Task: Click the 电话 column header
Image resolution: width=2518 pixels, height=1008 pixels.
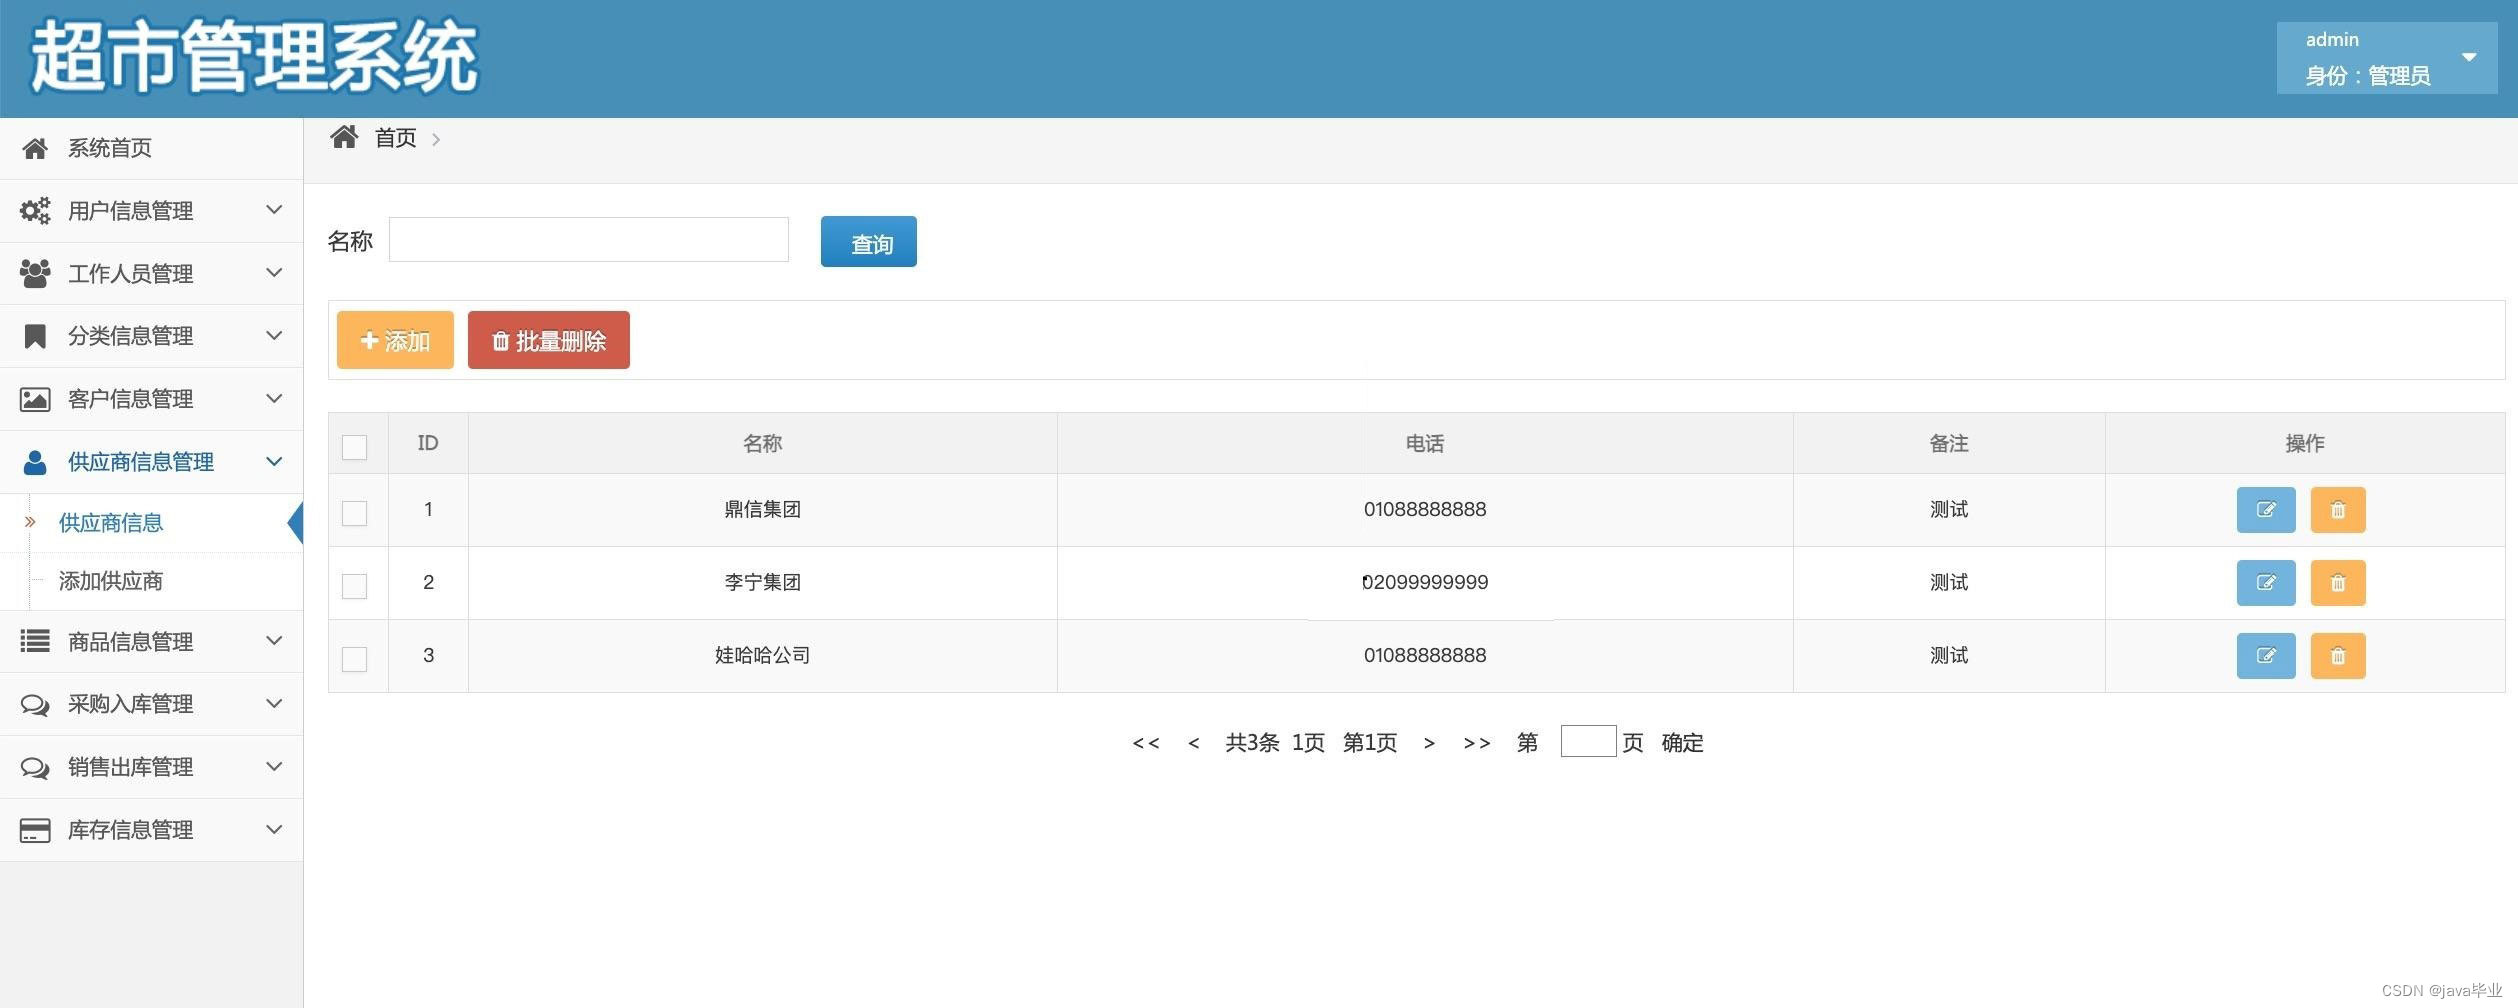Action: click(1425, 443)
